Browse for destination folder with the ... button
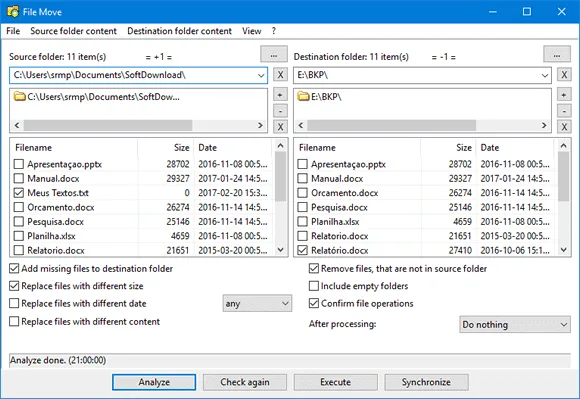 pyautogui.click(x=557, y=54)
